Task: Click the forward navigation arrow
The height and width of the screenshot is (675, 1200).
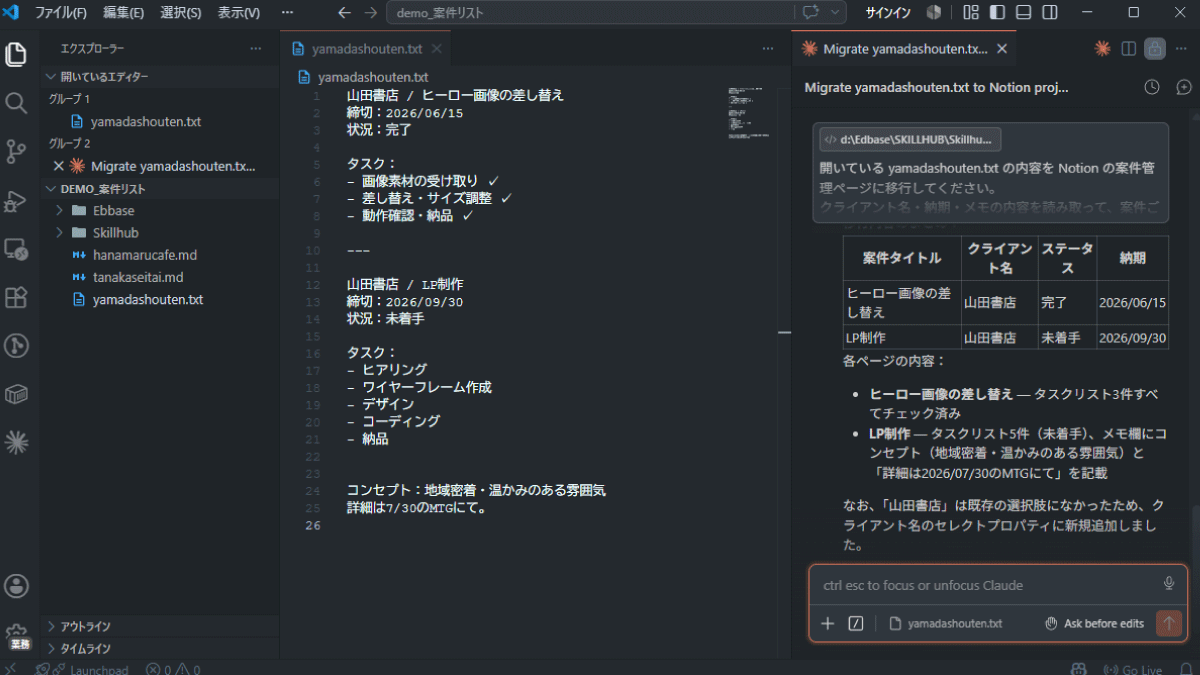Action: tap(371, 13)
